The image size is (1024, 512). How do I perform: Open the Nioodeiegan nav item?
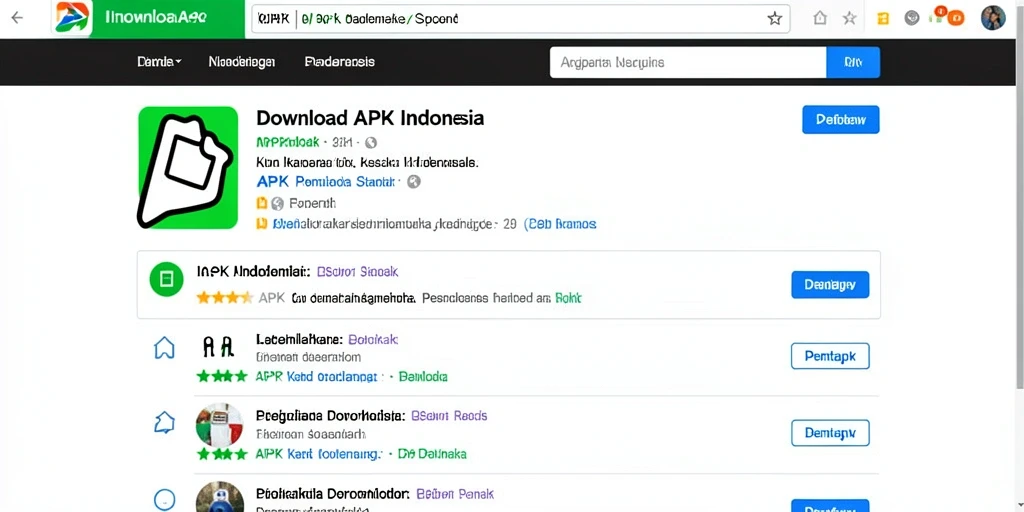pyautogui.click(x=242, y=62)
